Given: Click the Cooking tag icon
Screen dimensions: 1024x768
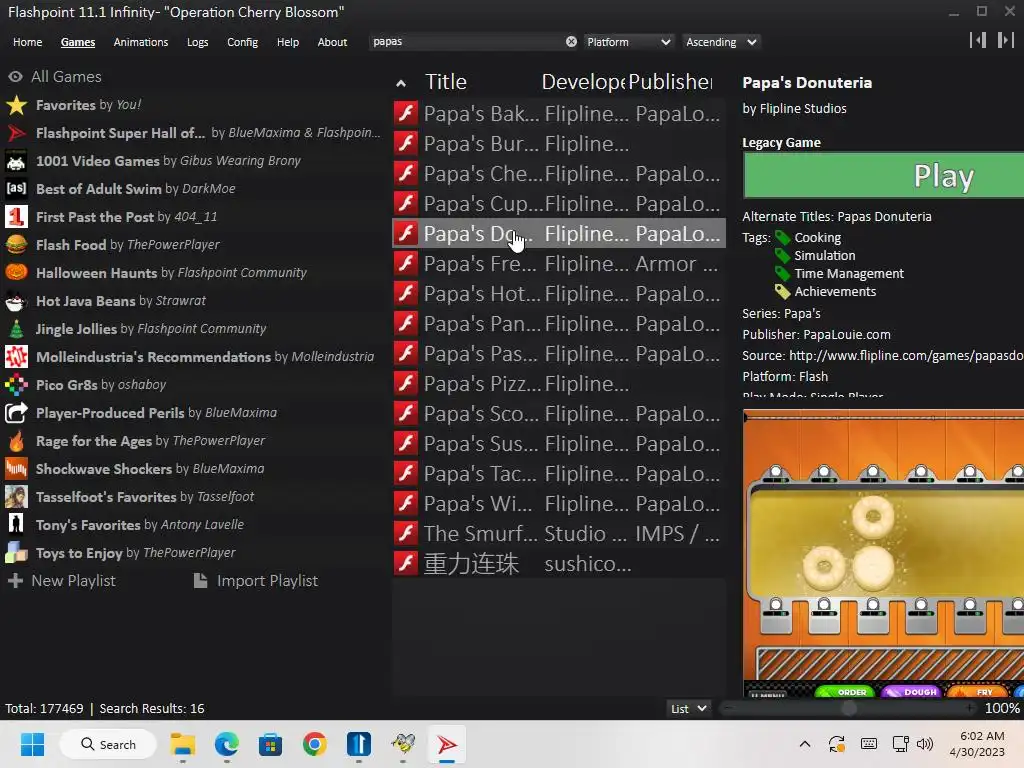Looking at the screenshot, I should (x=782, y=238).
